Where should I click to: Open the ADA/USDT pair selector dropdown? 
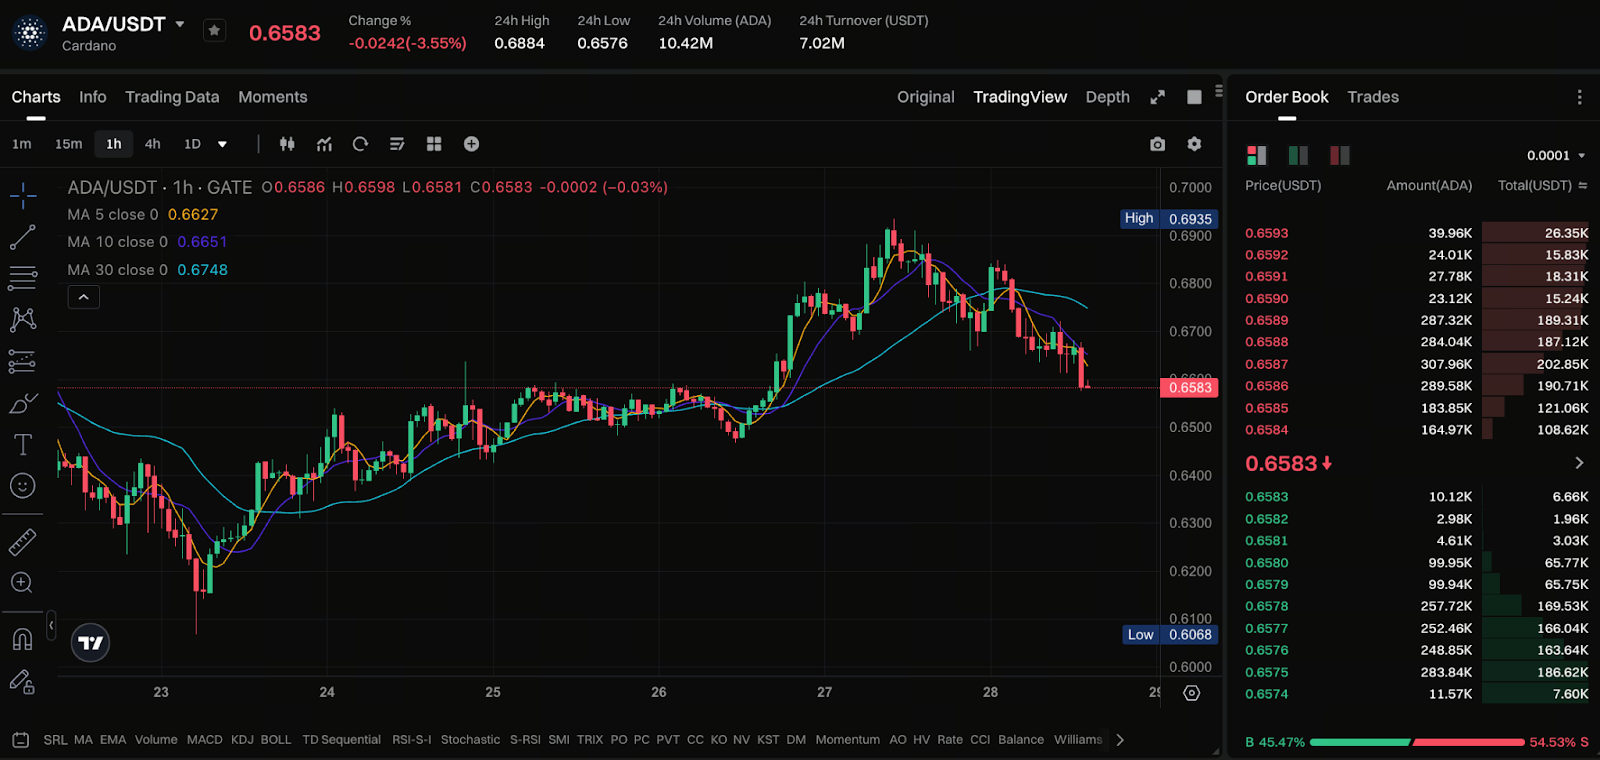(180, 24)
